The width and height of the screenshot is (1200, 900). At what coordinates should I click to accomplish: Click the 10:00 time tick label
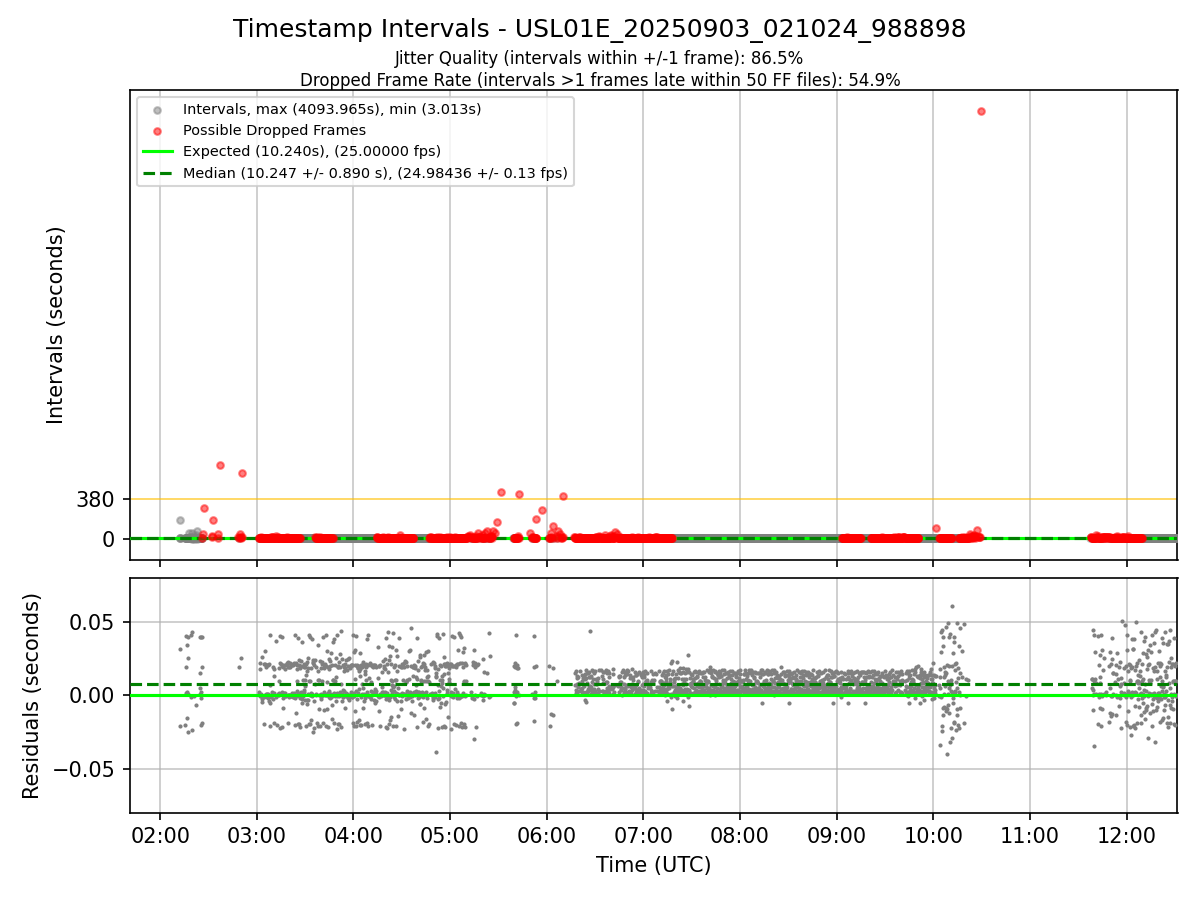[933, 834]
